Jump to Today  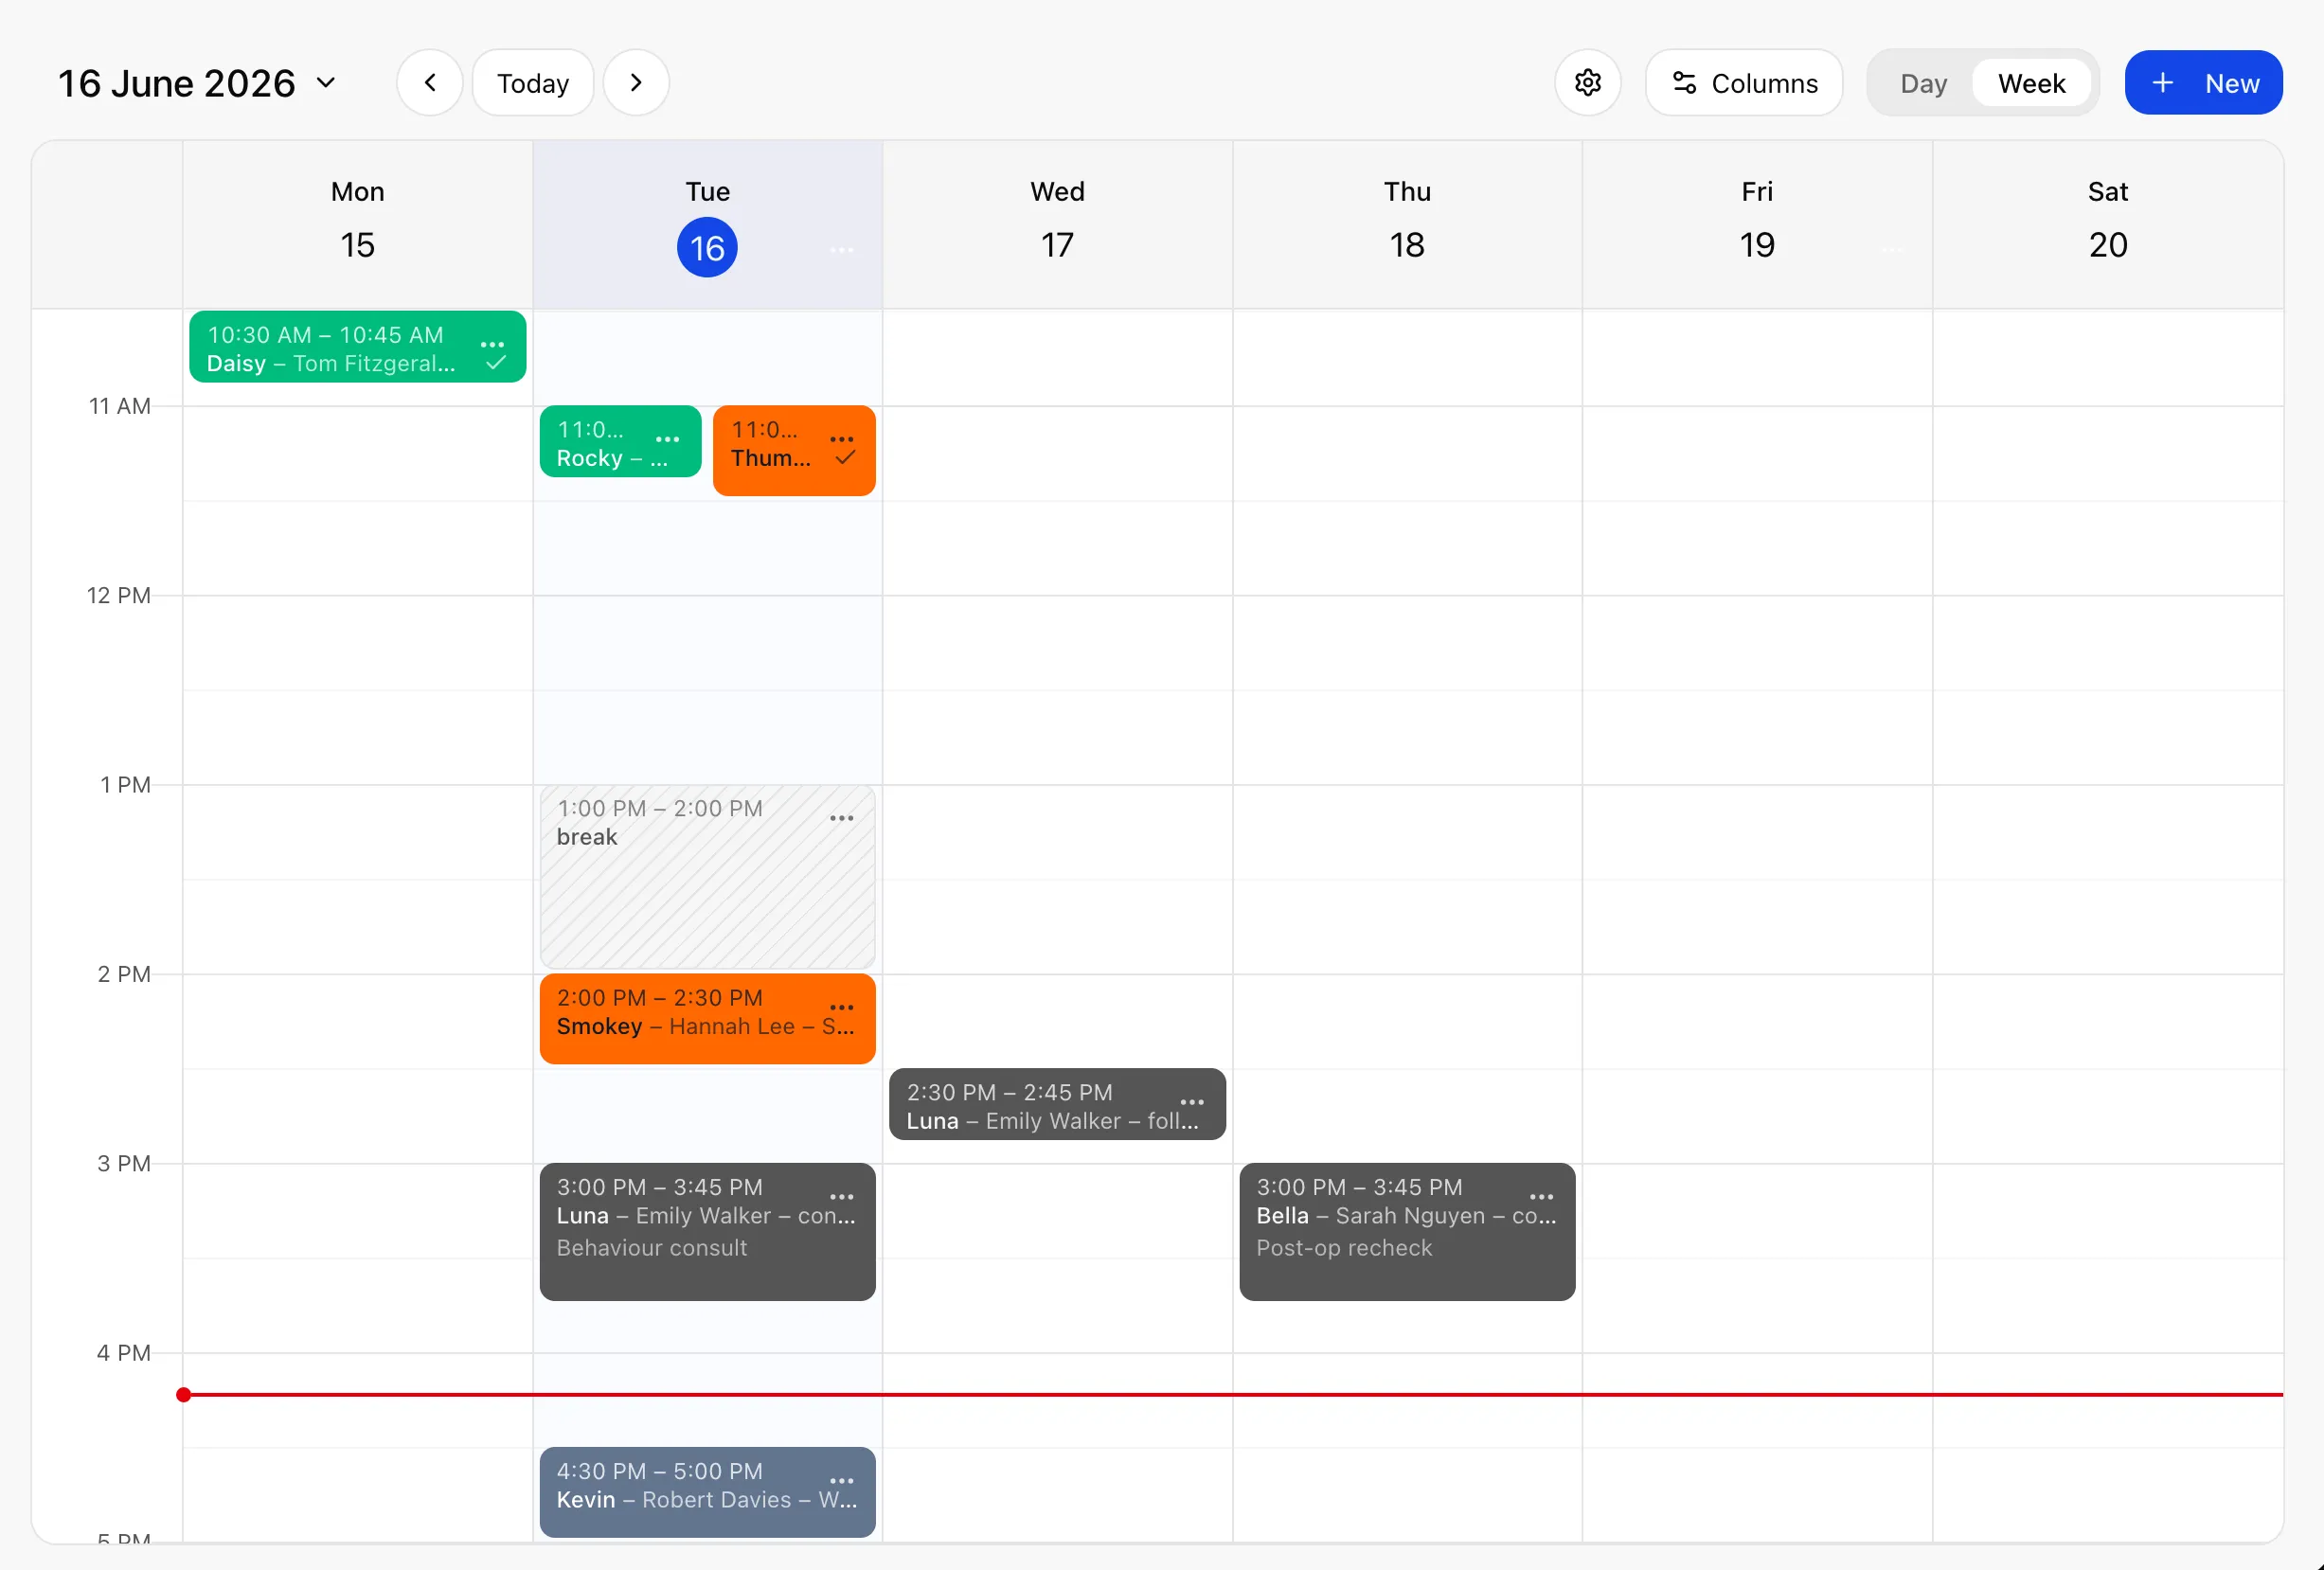click(x=533, y=83)
